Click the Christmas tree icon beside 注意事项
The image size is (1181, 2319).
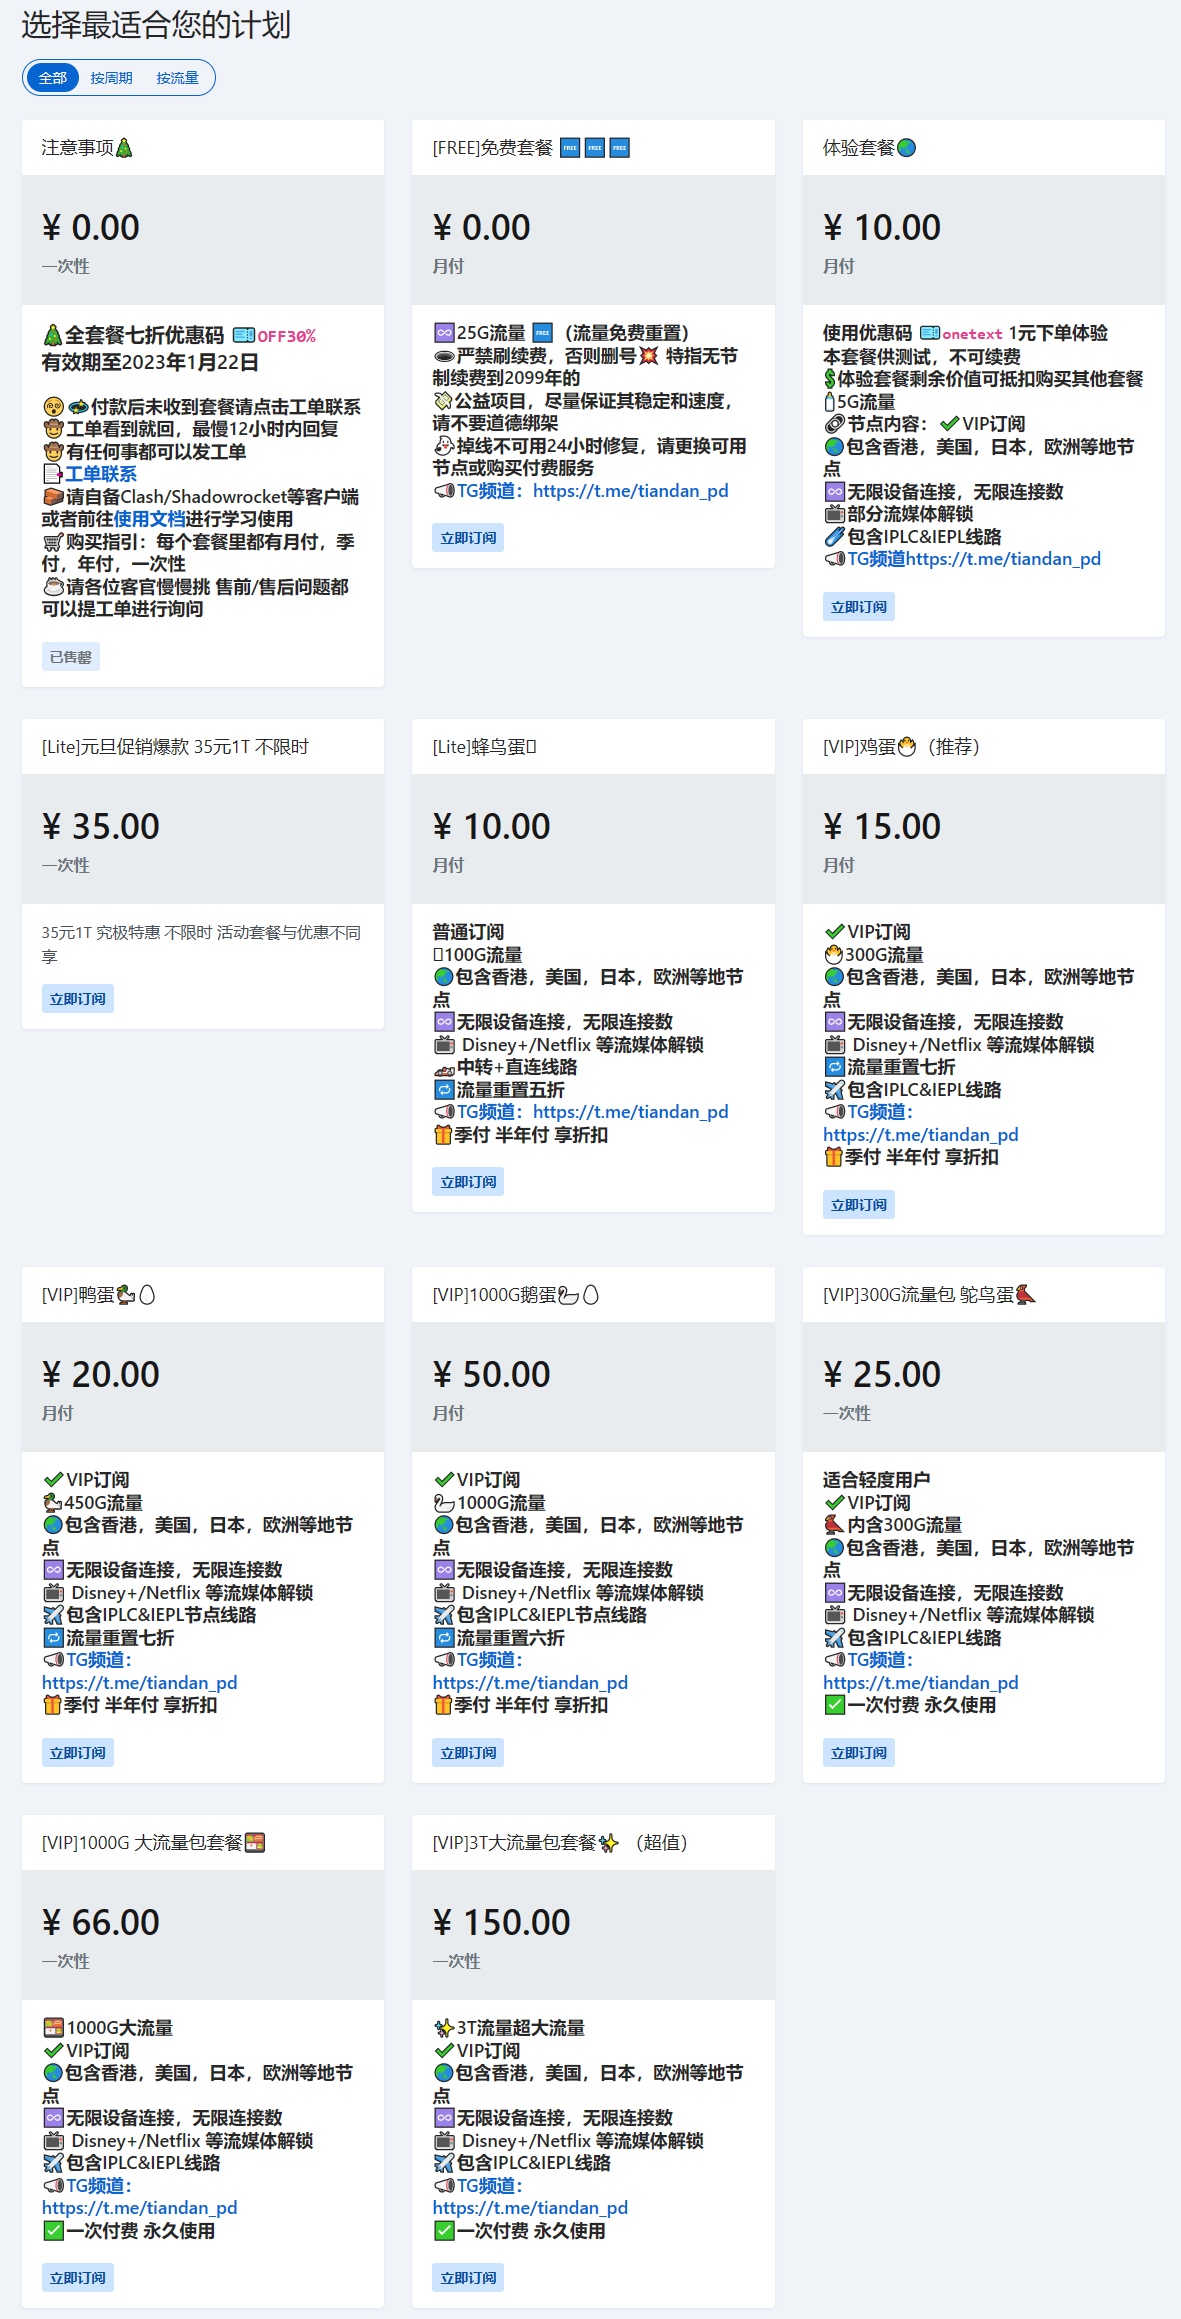pyautogui.click(x=124, y=148)
